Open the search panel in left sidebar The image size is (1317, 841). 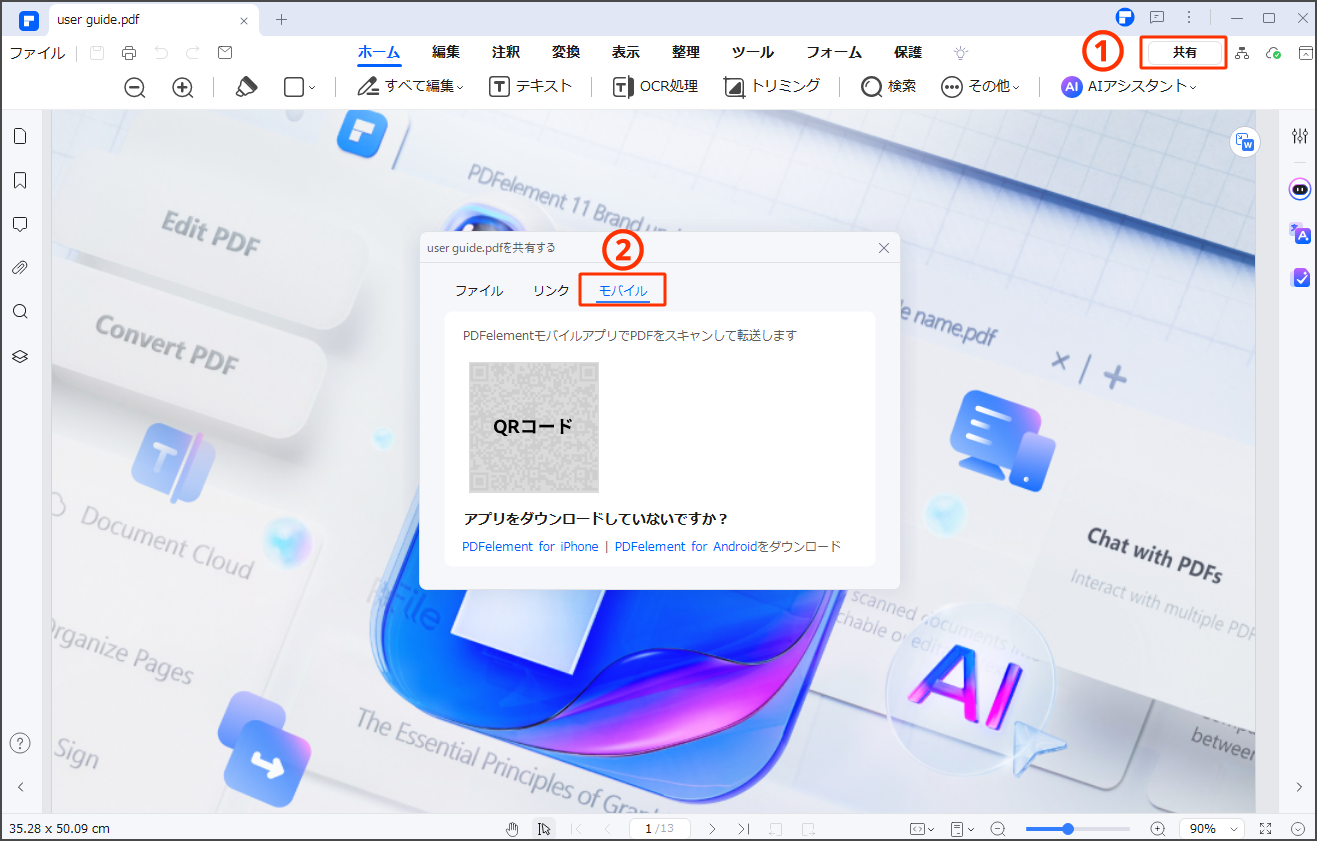[20, 312]
